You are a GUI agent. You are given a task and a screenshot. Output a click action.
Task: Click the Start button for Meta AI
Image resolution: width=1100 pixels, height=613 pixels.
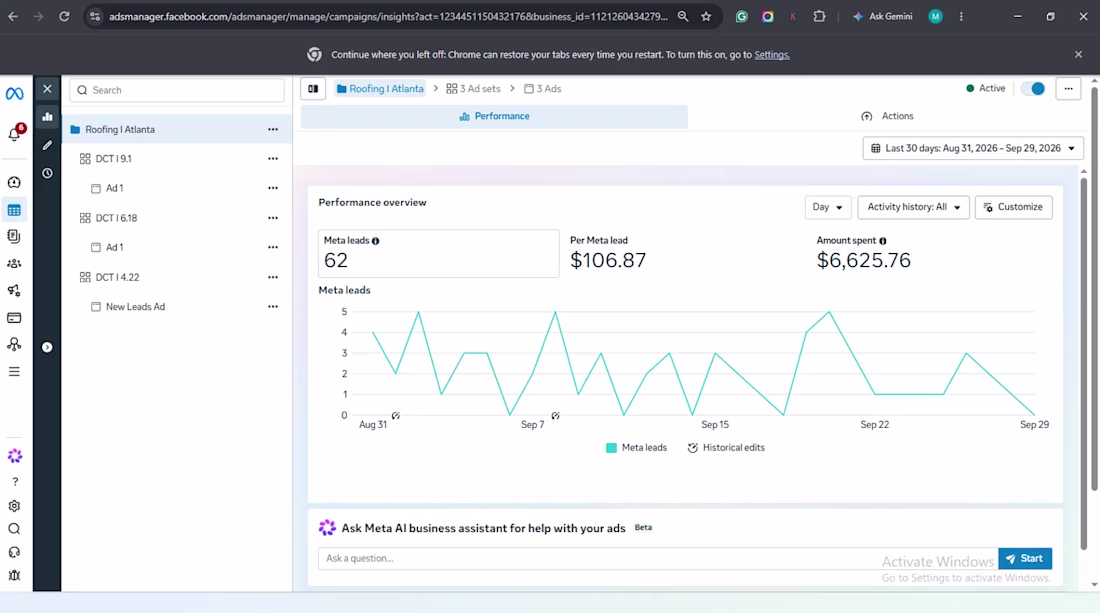[x=1025, y=558]
